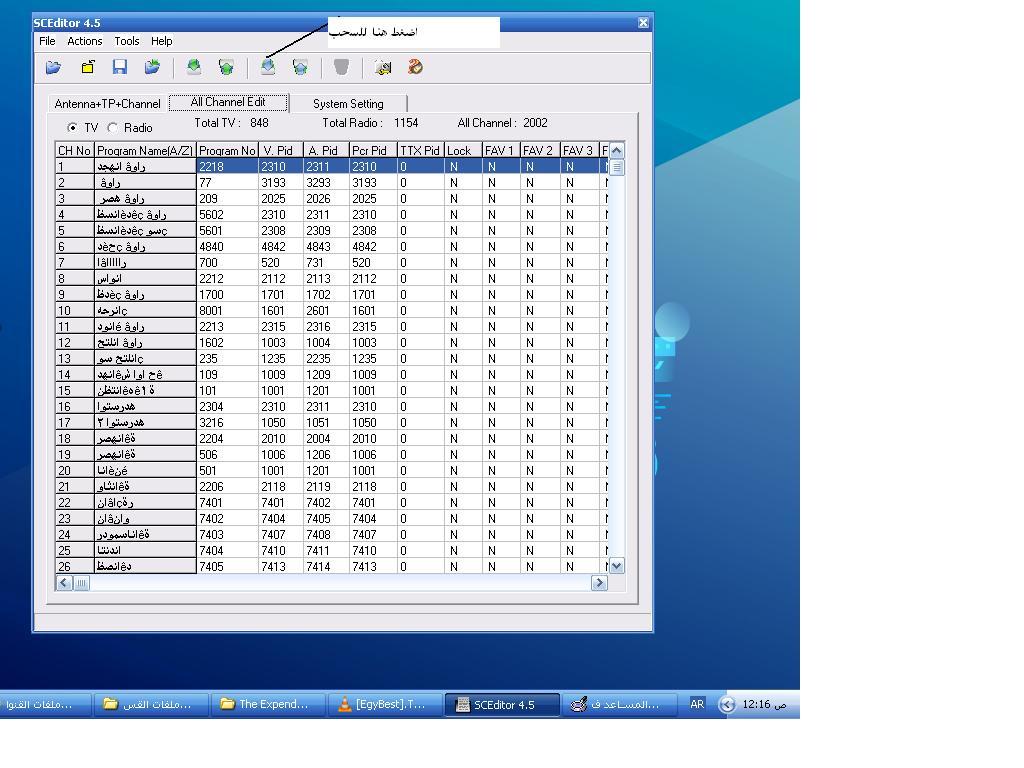This screenshot has width=1024, height=768.
Task: Open [EgyBest] VLC taskbar button
Action: (385, 705)
